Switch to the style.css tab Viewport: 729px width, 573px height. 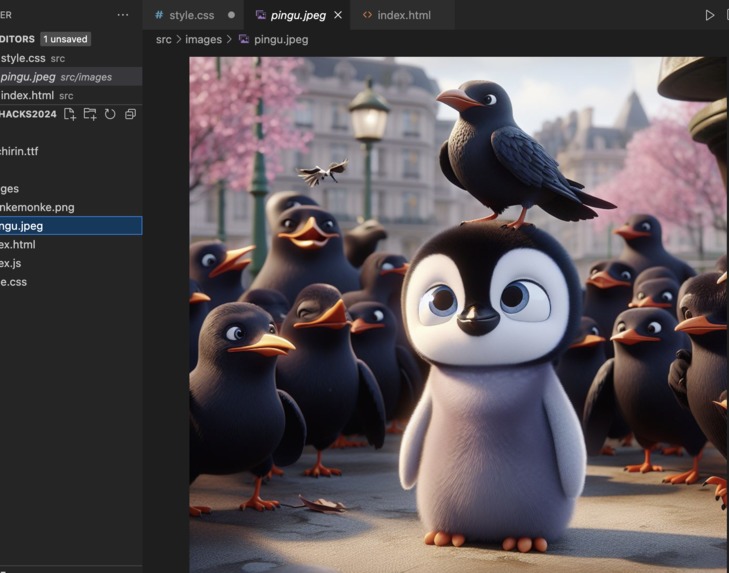[190, 15]
